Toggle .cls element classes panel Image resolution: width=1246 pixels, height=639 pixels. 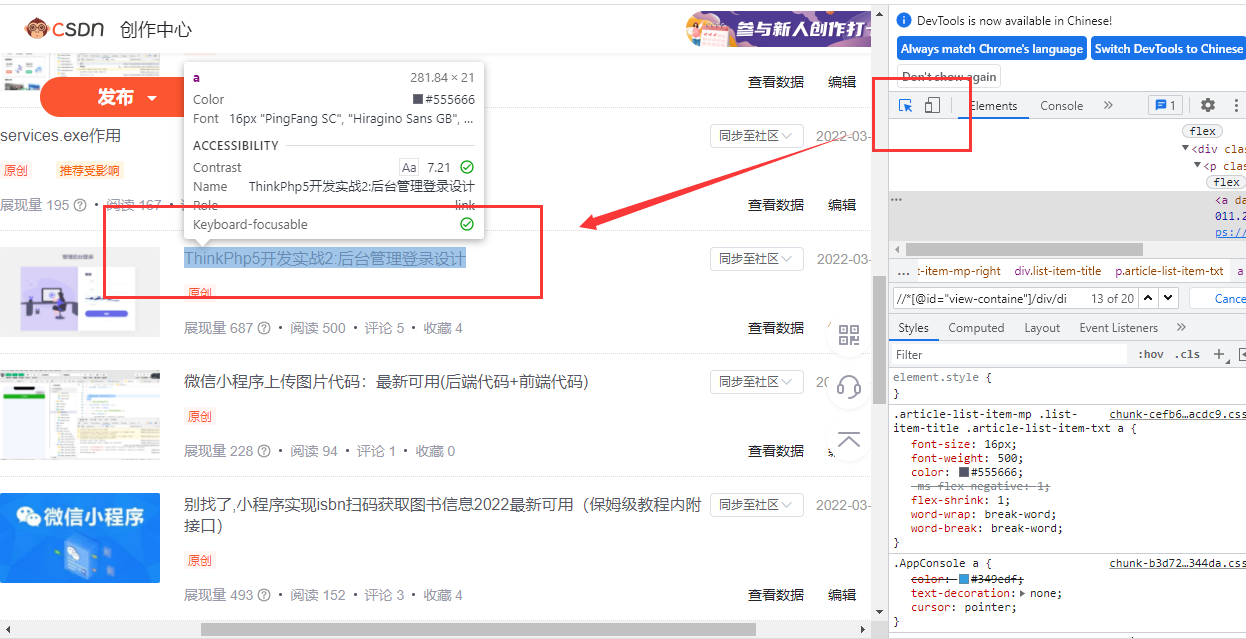[1187, 354]
